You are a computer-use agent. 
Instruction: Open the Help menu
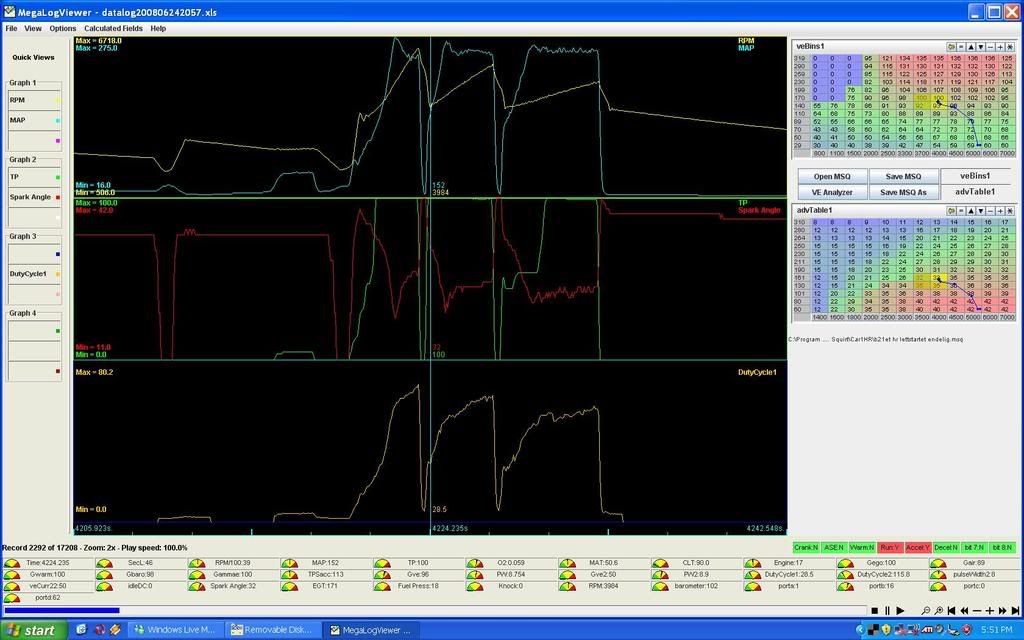click(158, 29)
